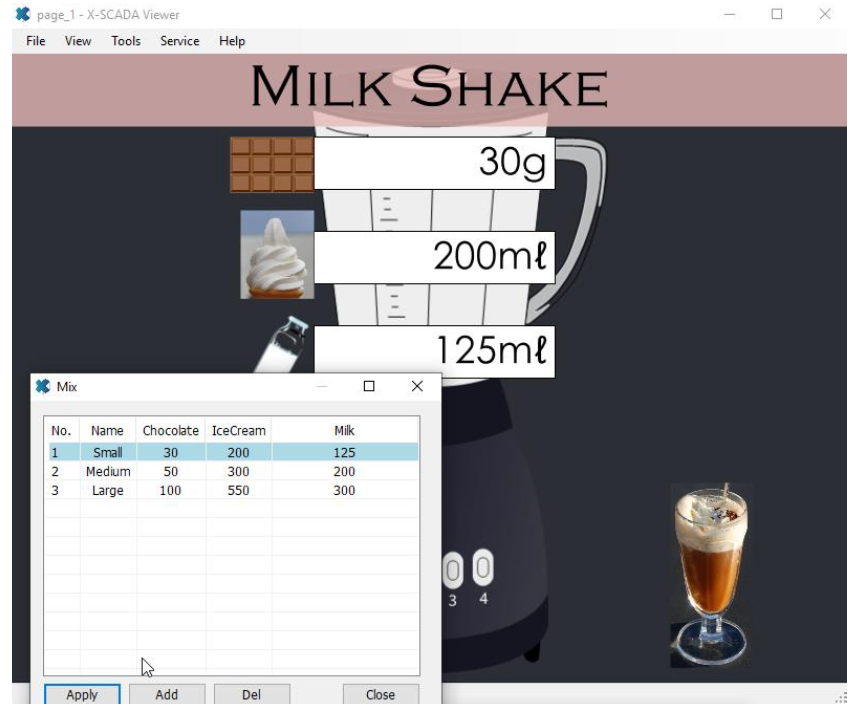Select the Medium recipe row
The width and height of the screenshot is (862, 705).
[x=233, y=471]
